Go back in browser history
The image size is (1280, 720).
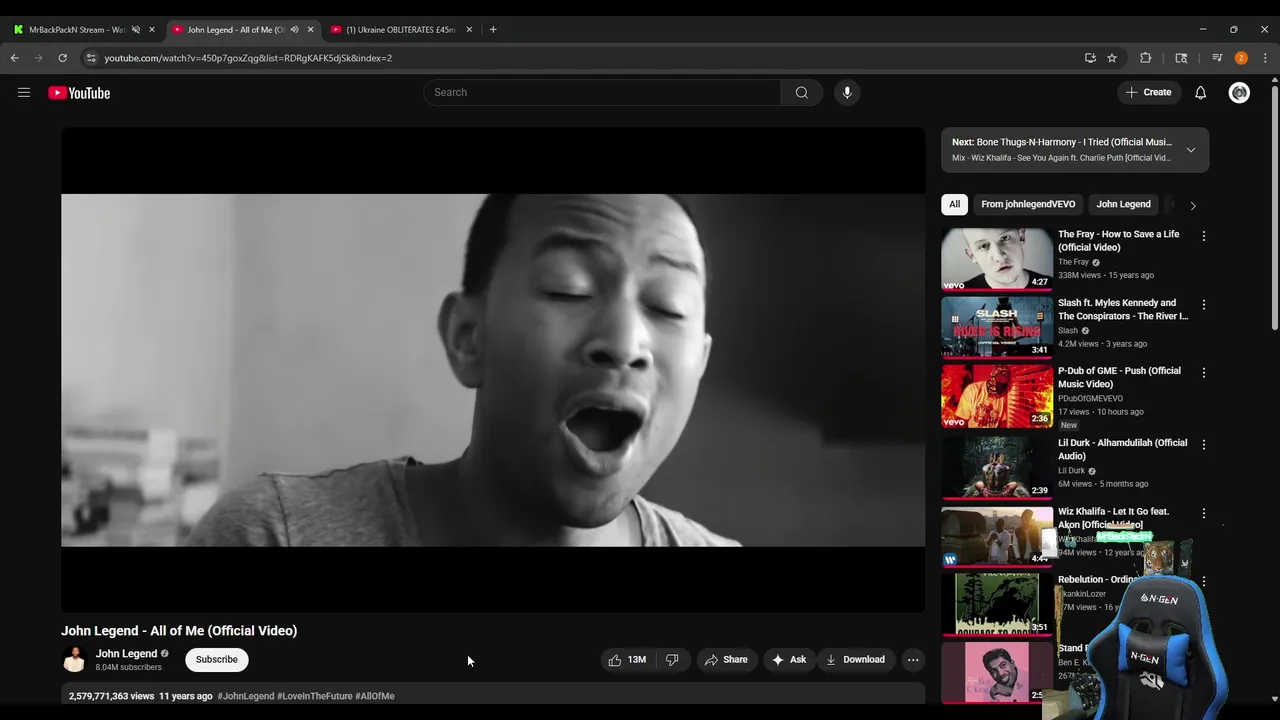[15, 58]
